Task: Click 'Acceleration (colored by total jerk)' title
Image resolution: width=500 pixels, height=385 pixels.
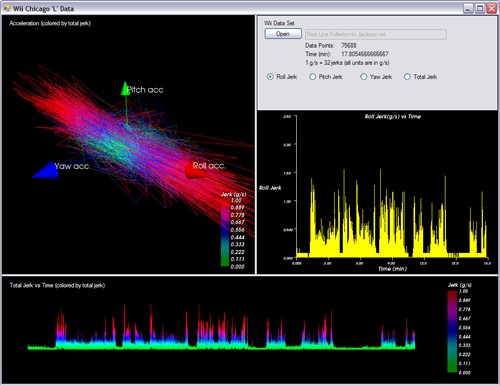Action: click(x=50, y=23)
